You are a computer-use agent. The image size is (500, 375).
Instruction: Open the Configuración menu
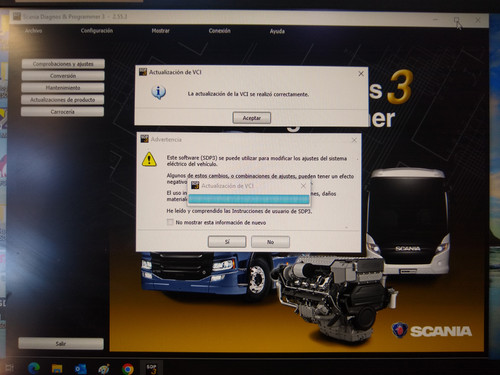click(97, 31)
